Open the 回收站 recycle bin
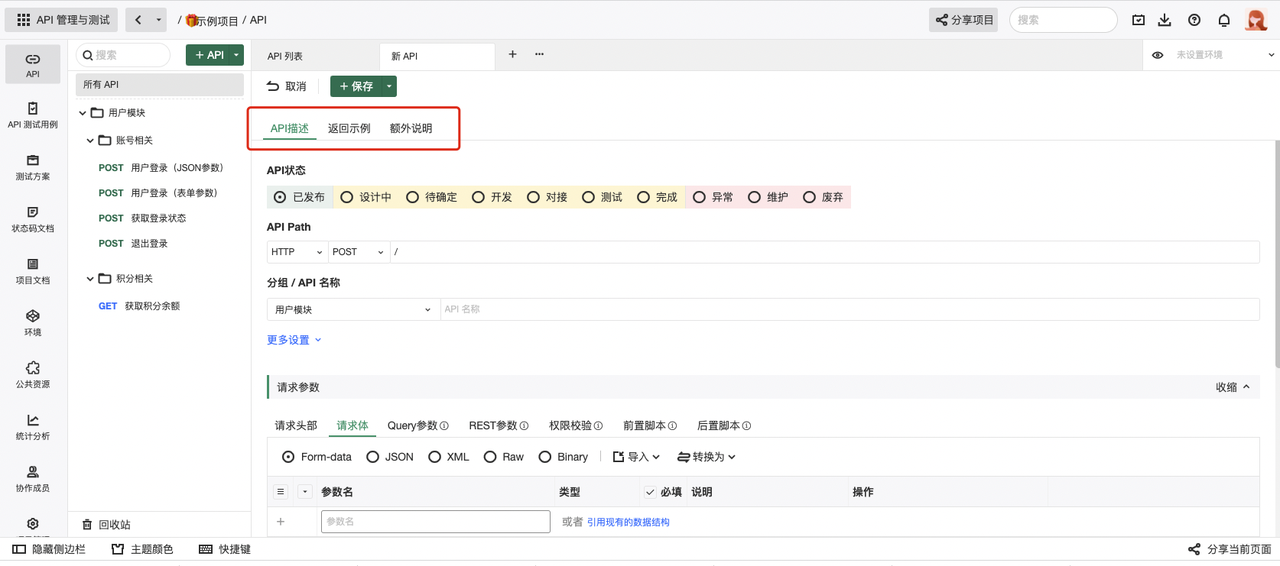The width and height of the screenshot is (1280, 566). [106, 524]
